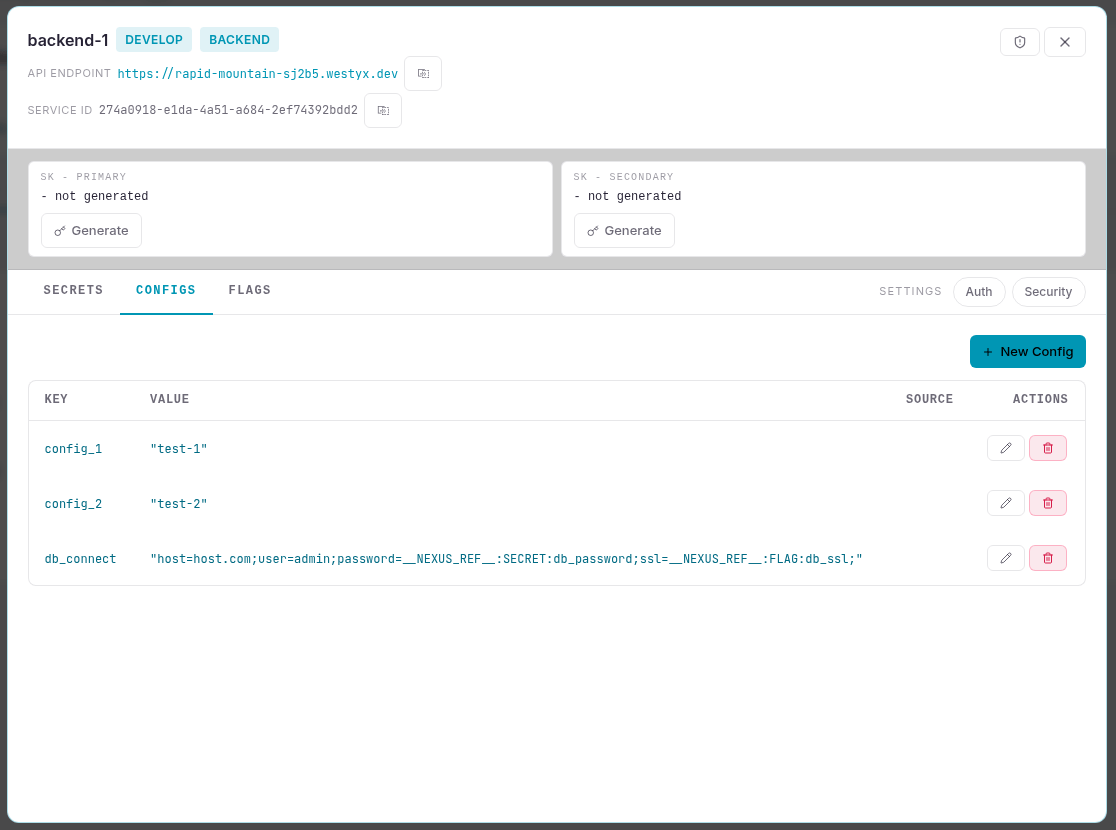Generate the primary SK key

(91, 231)
